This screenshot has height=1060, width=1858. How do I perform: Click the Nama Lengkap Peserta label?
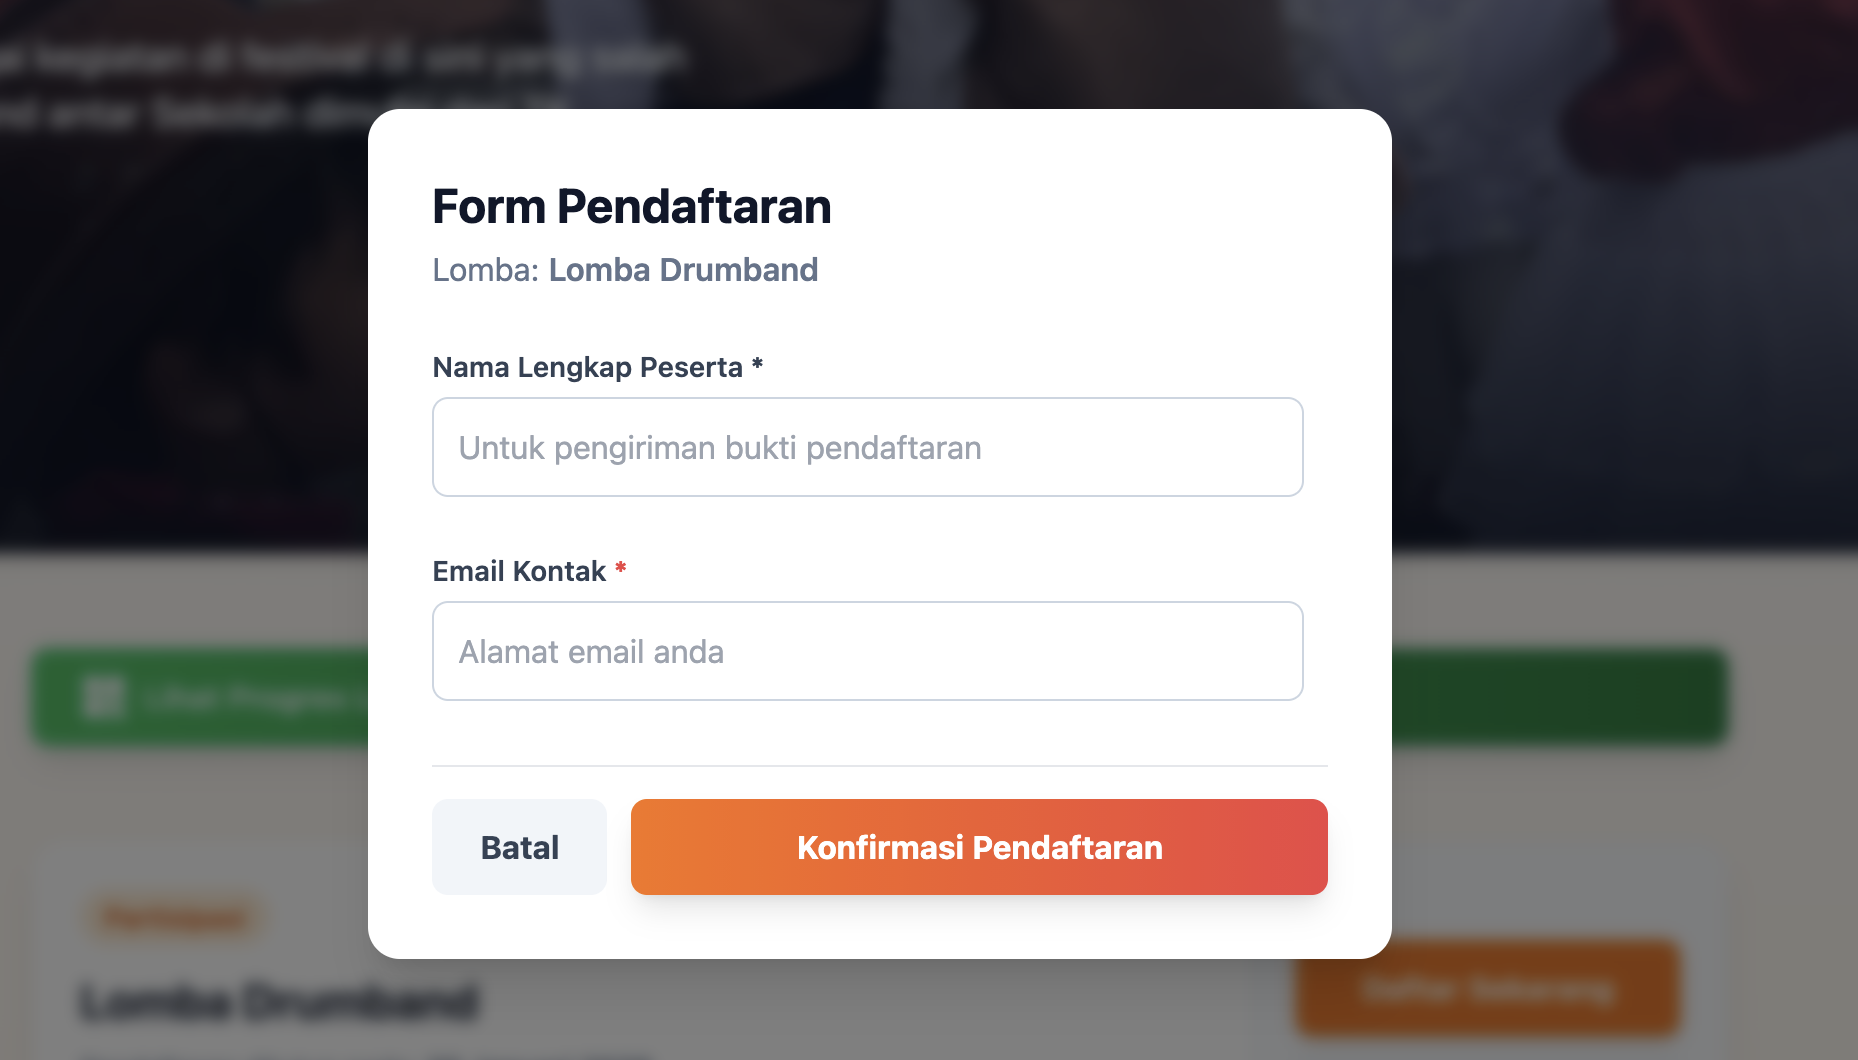click(587, 367)
